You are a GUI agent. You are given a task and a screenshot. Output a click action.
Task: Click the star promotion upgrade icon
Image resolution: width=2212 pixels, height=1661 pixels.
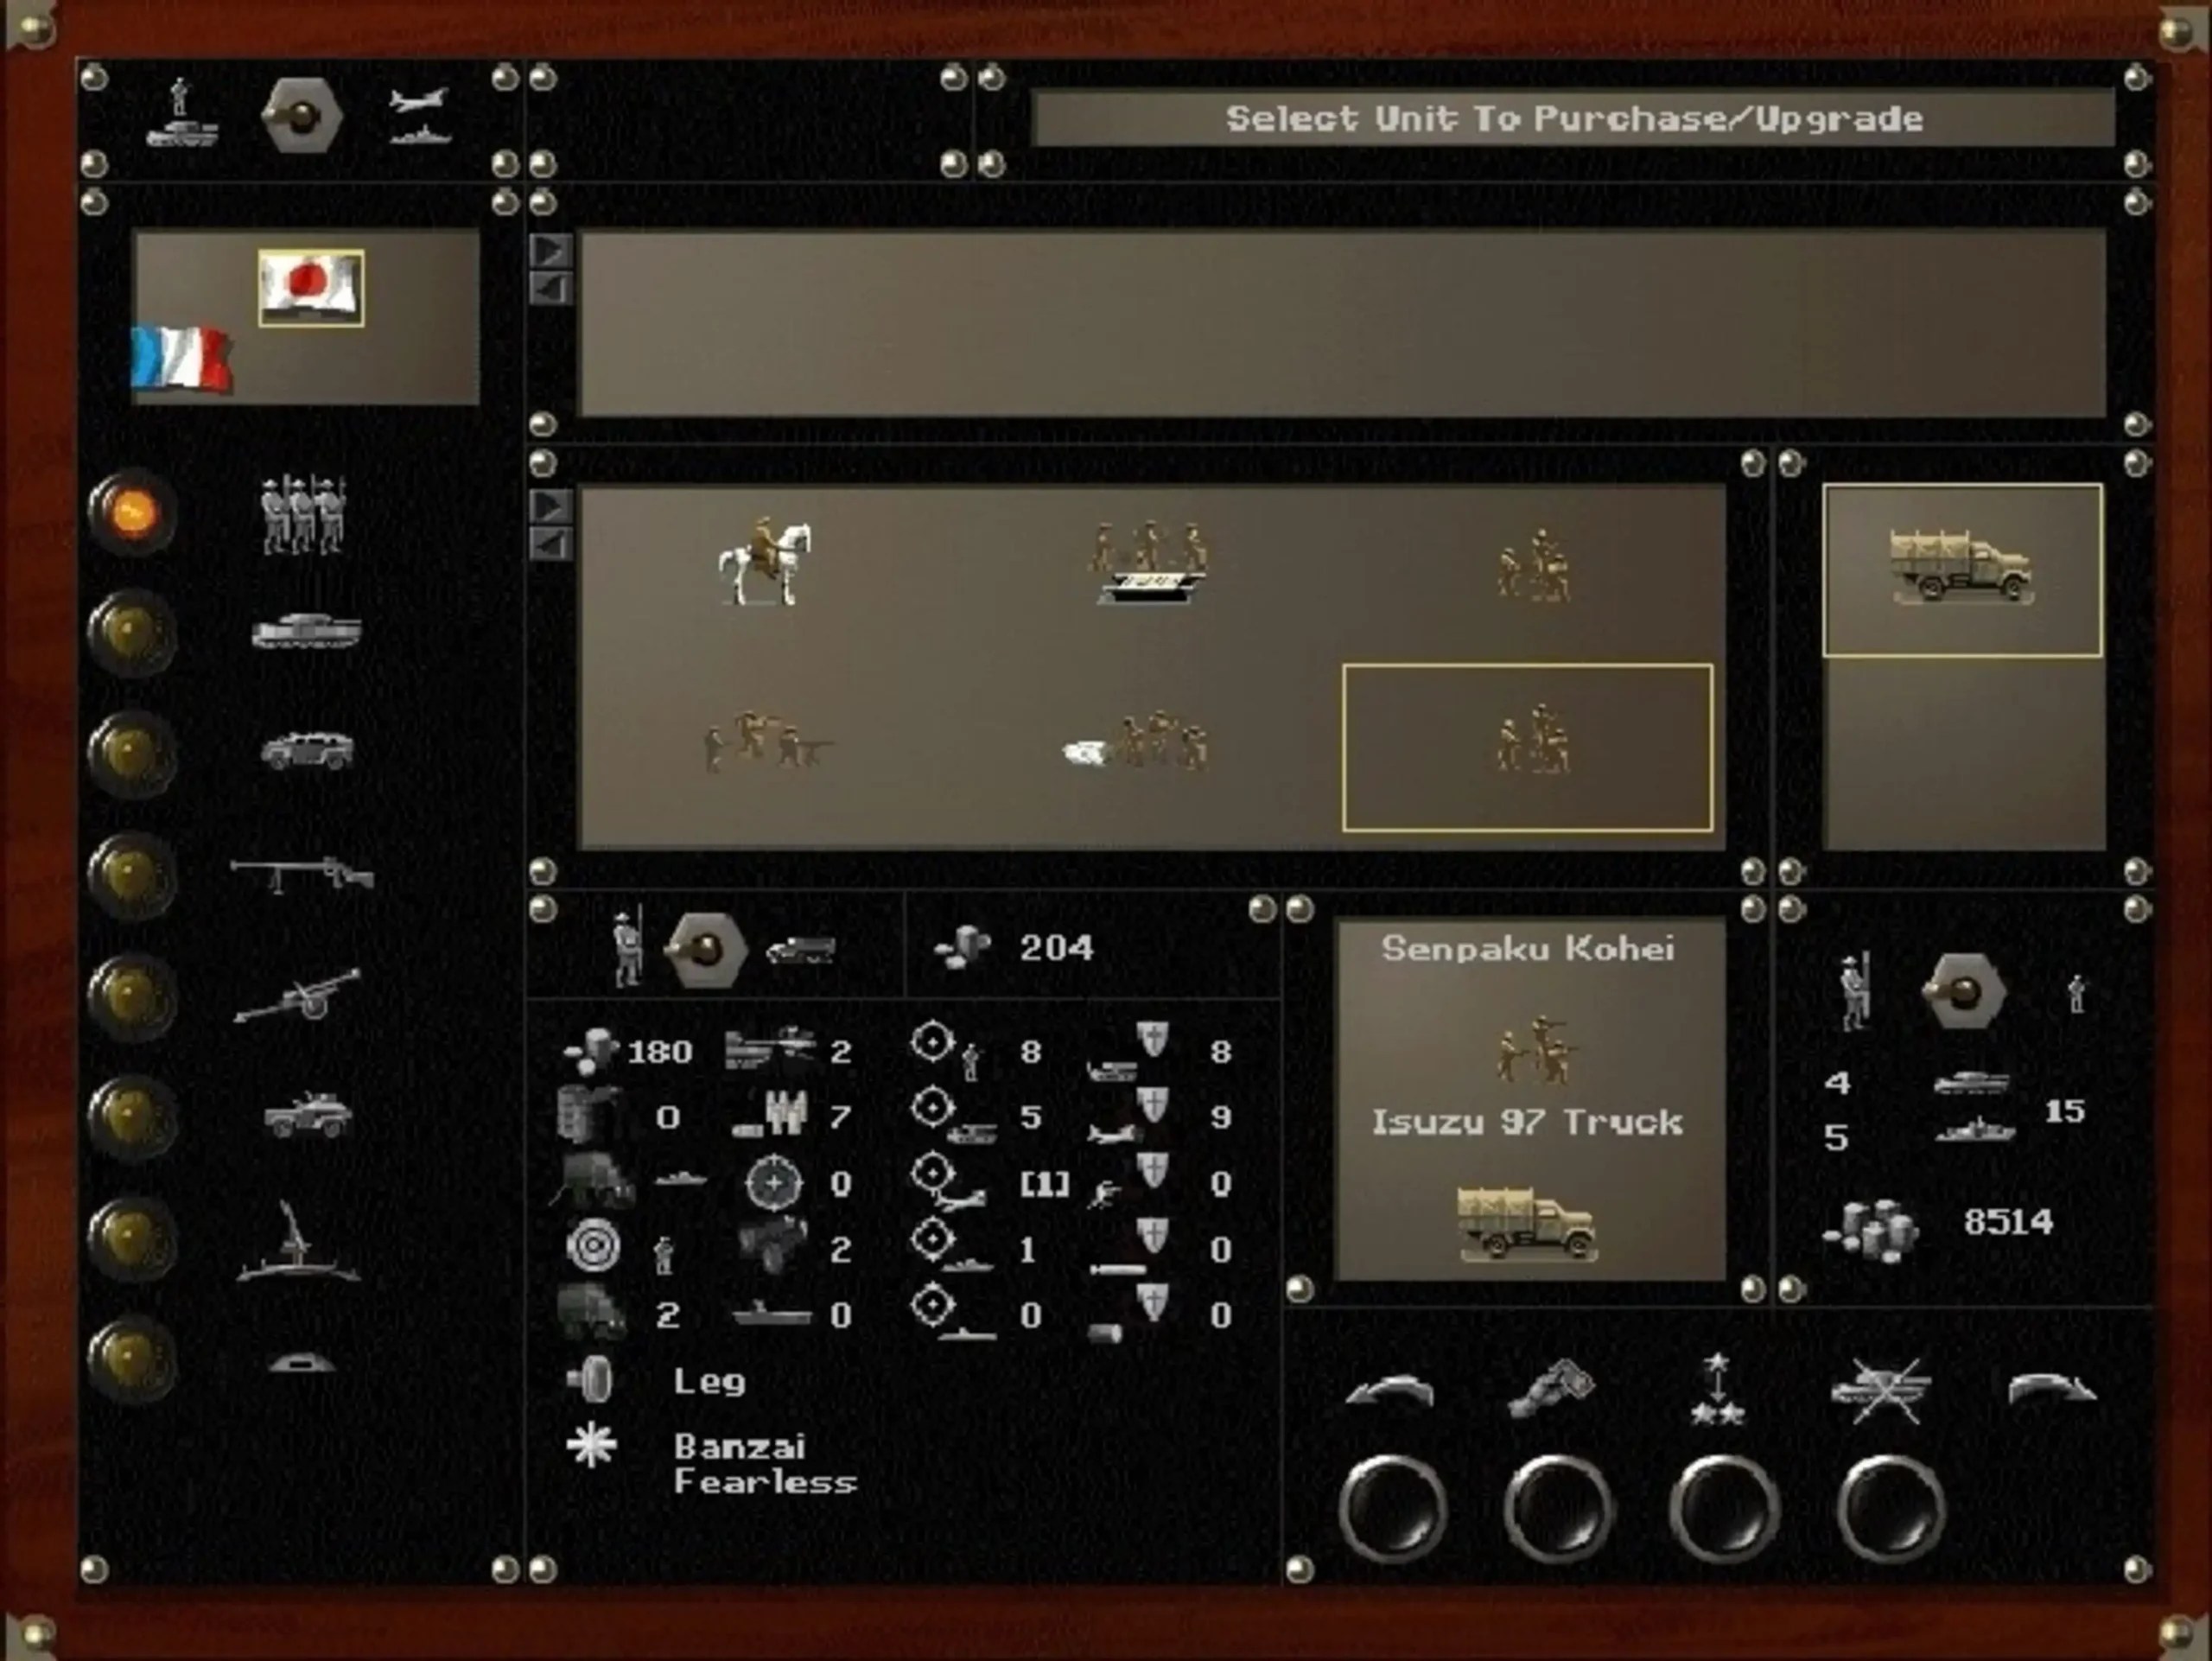1717,1390
